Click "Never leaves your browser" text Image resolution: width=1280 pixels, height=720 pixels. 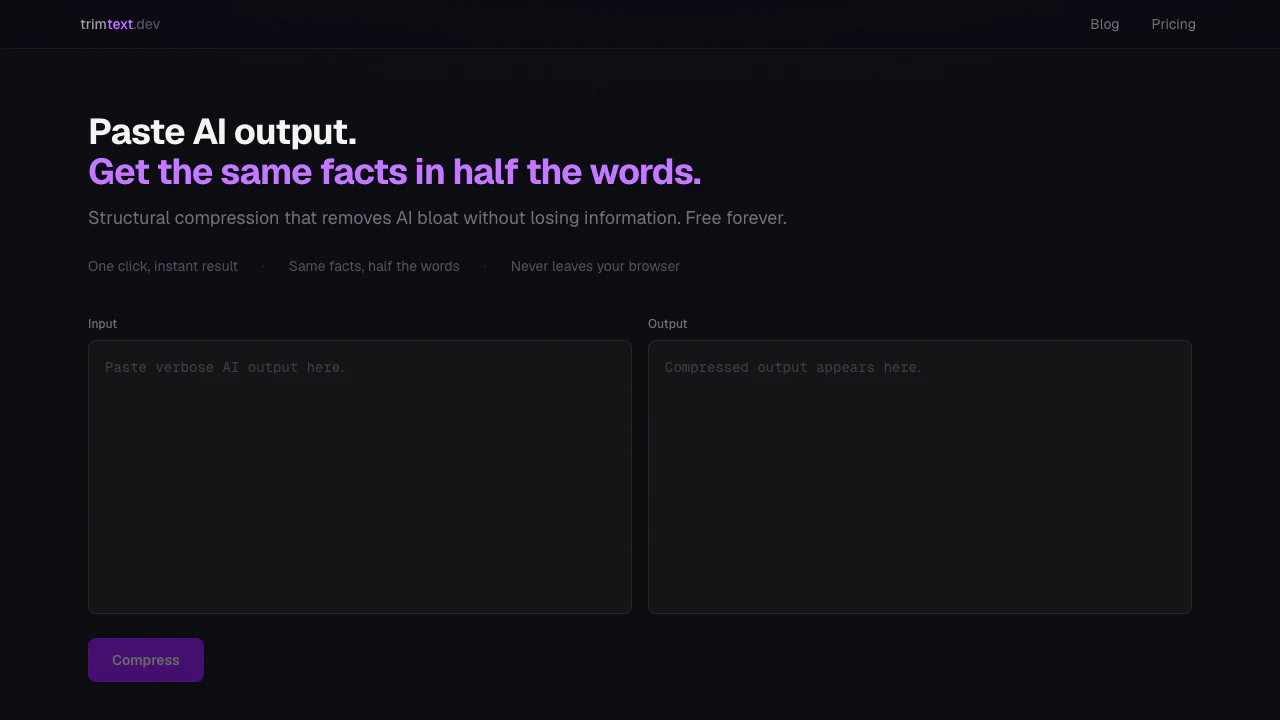coord(595,266)
